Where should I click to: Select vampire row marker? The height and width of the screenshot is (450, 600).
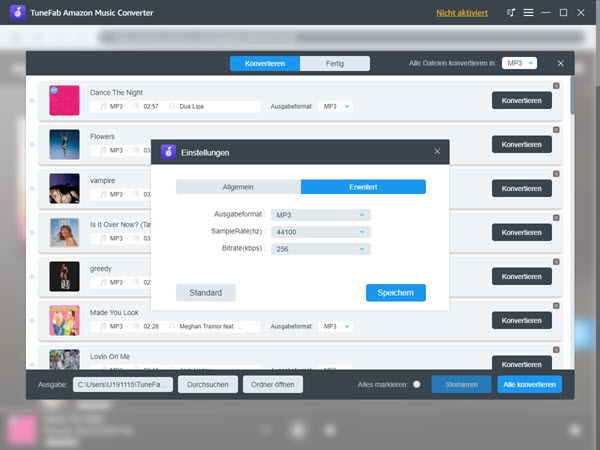32,189
